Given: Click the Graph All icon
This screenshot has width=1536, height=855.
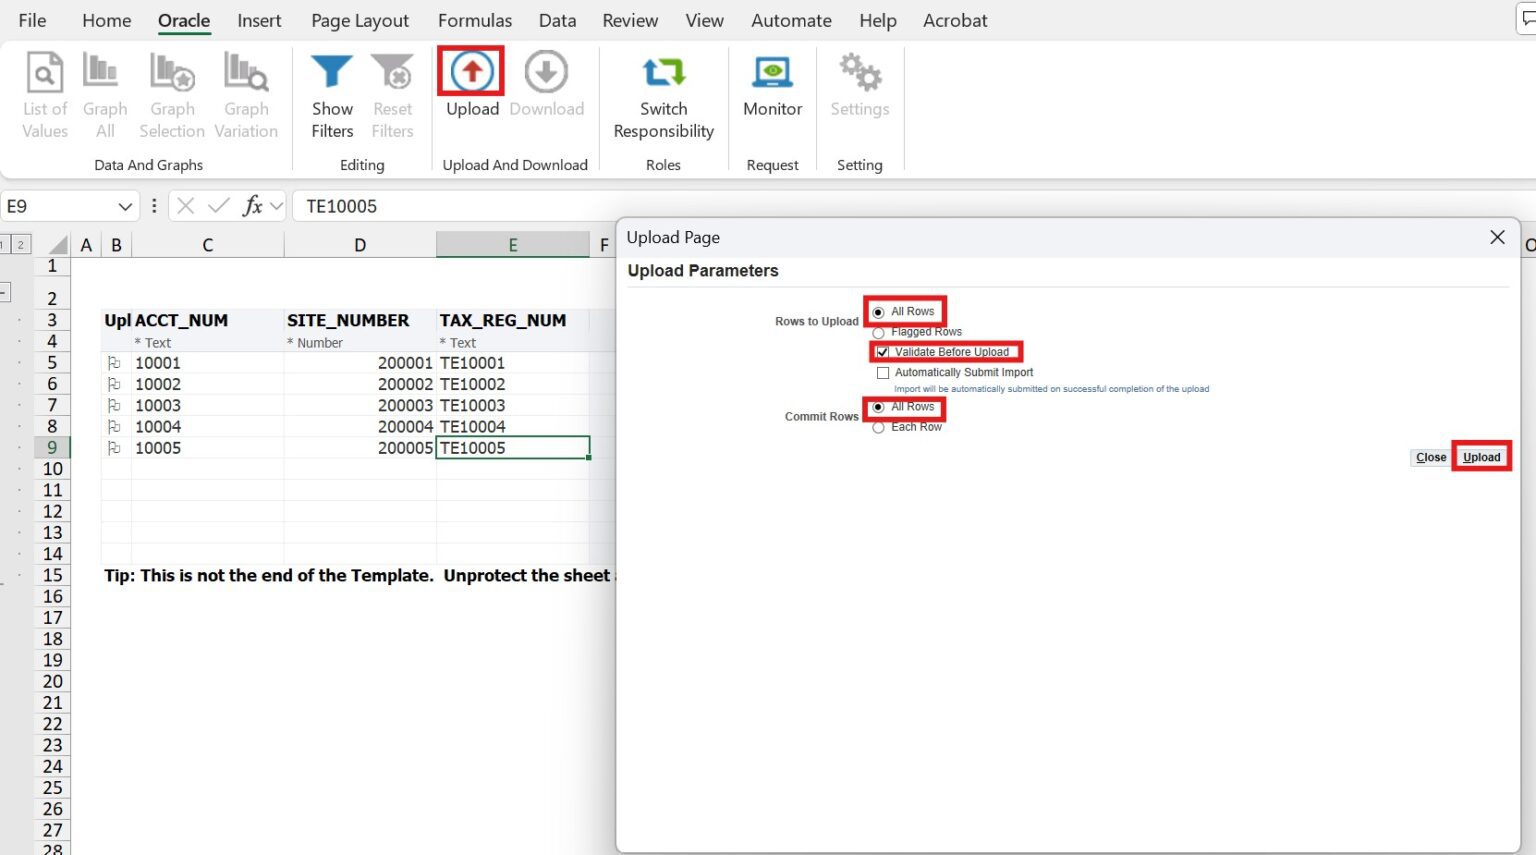Looking at the screenshot, I should (x=104, y=92).
